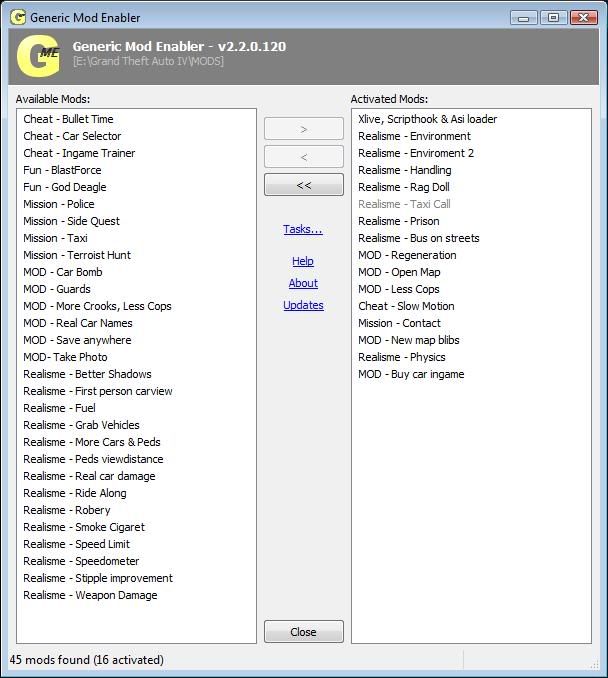Viewport: 608px width, 678px height.
Task: Select 'Mission - Side Quest' mod
Action: click(71, 221)
